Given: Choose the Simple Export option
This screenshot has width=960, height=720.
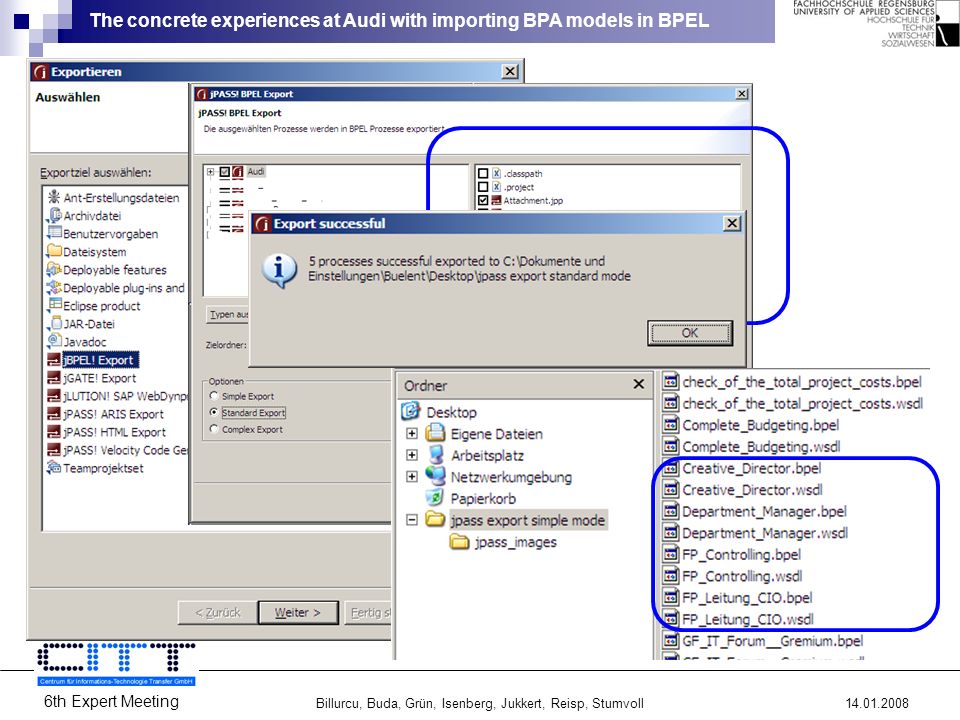Looking at the screenshot, I should click(214, 396).
